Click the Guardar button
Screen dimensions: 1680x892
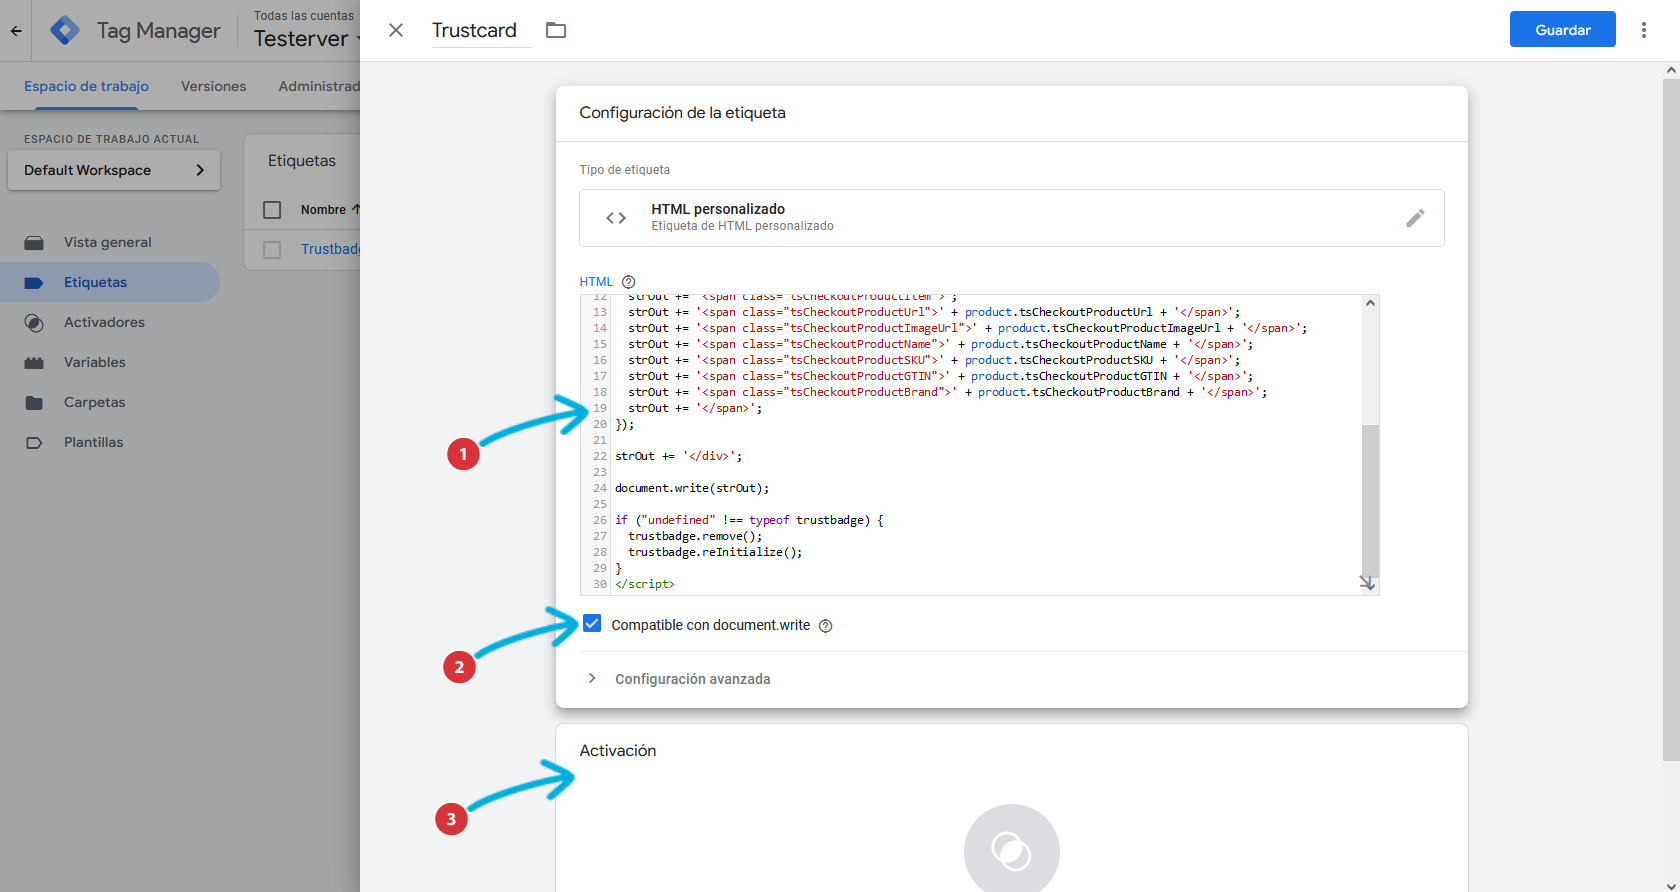(x=1562, y=30)
